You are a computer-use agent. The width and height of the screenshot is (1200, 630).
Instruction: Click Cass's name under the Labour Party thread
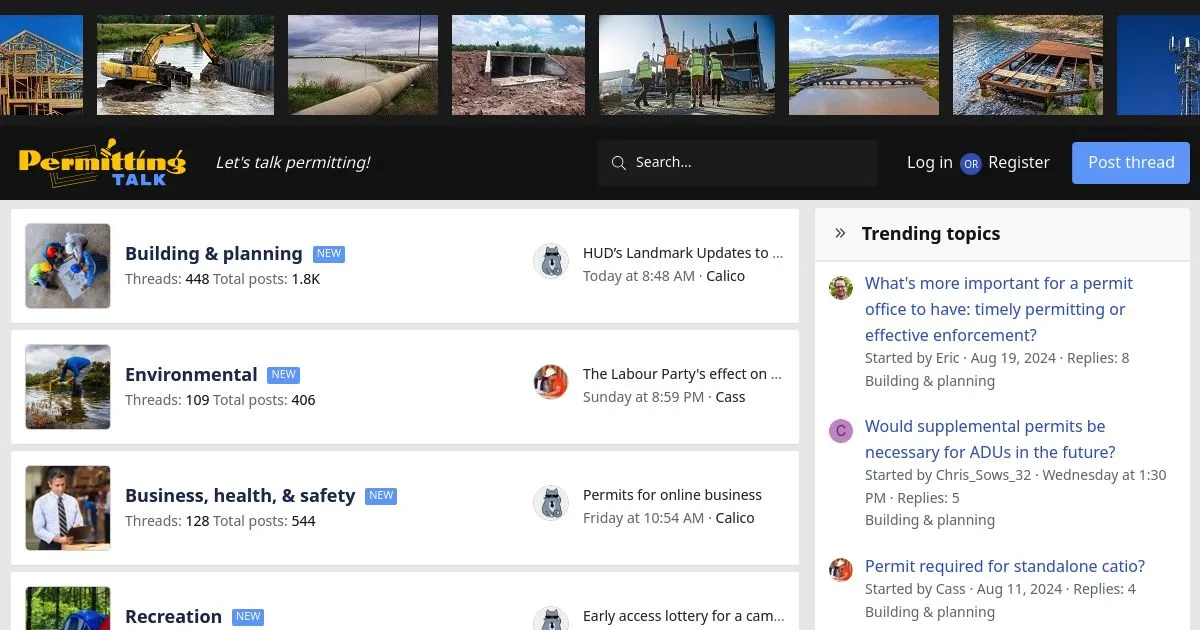click(730, 397)
